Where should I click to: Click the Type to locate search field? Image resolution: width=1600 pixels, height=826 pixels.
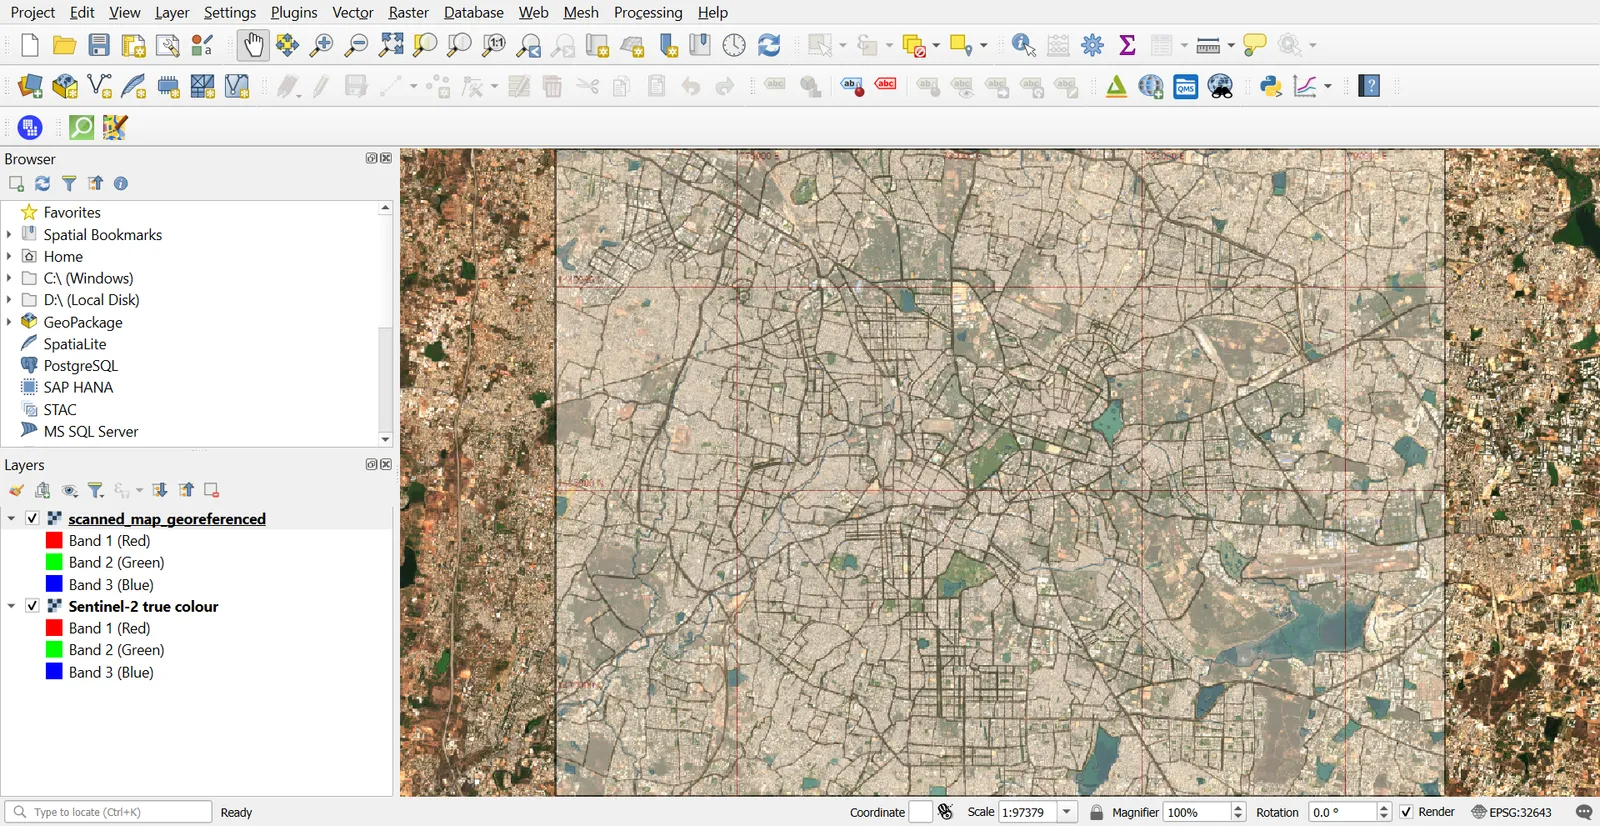[108, 812]
